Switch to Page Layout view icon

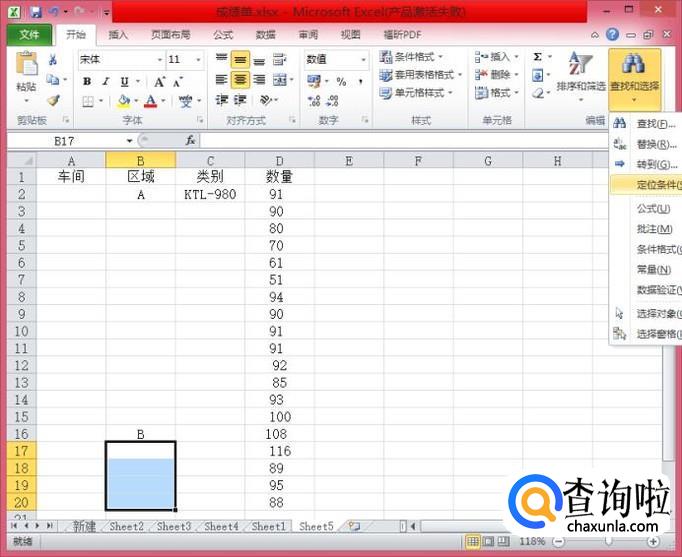[489, 542]
